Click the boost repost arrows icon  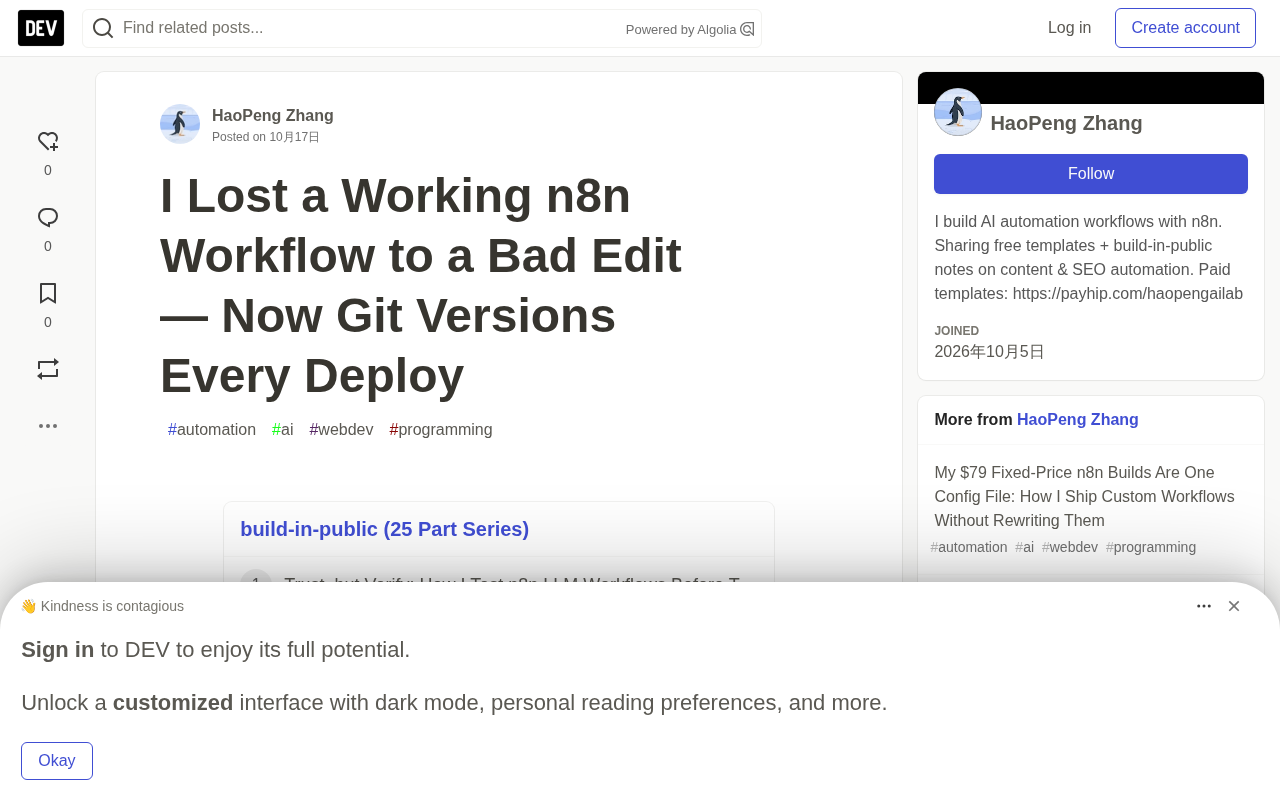[48, 369]
